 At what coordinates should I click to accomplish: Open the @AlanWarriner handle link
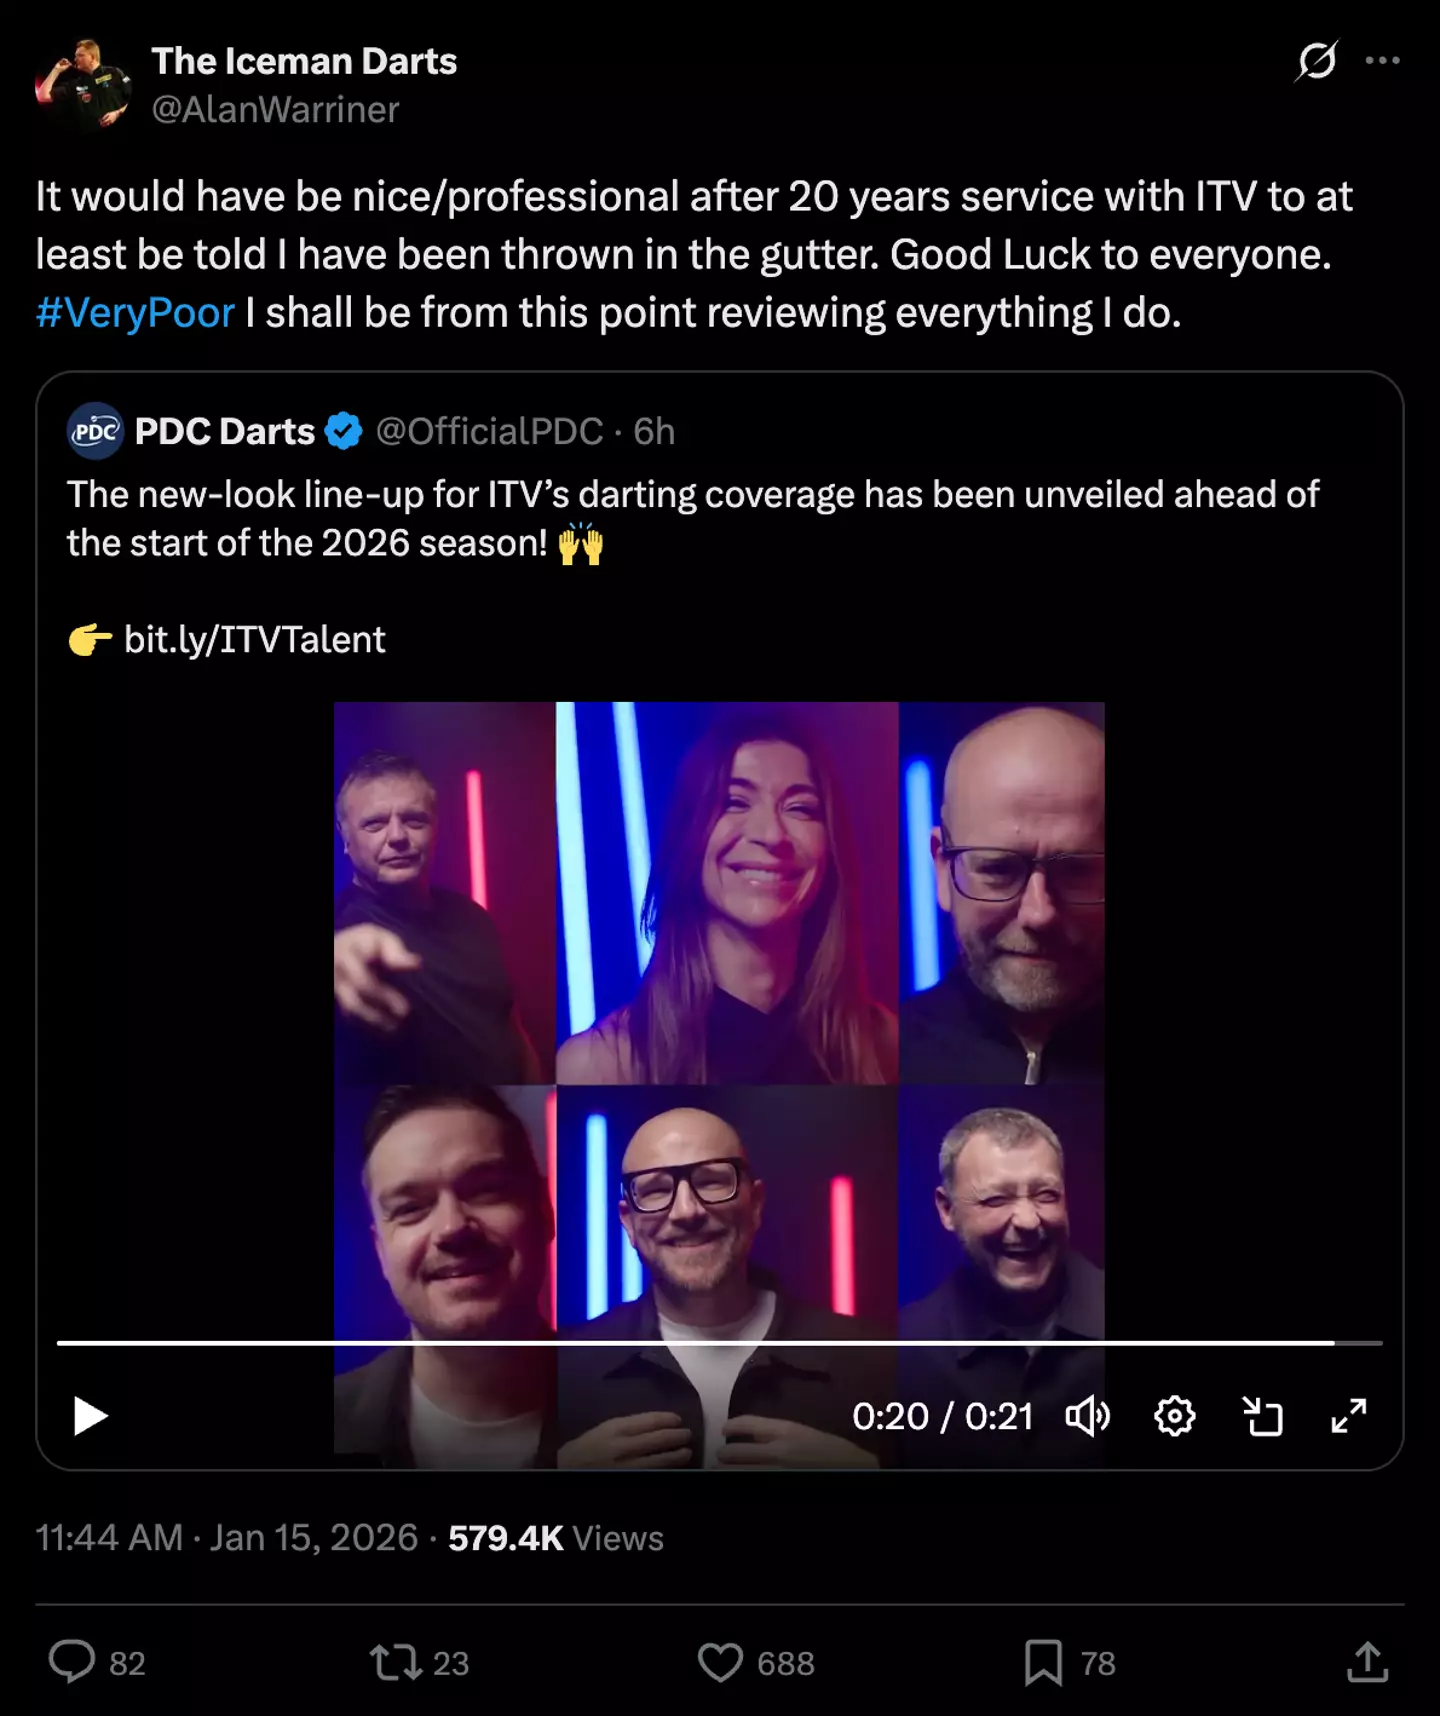click(275, 109)
